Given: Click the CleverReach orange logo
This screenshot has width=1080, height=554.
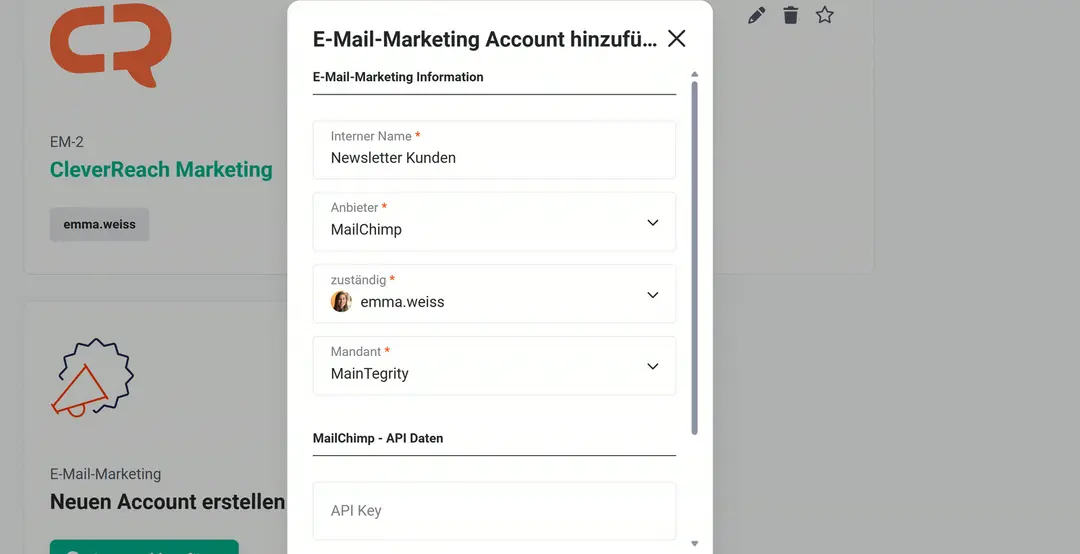Looking at the screenshot, I should tap(110, 44).
